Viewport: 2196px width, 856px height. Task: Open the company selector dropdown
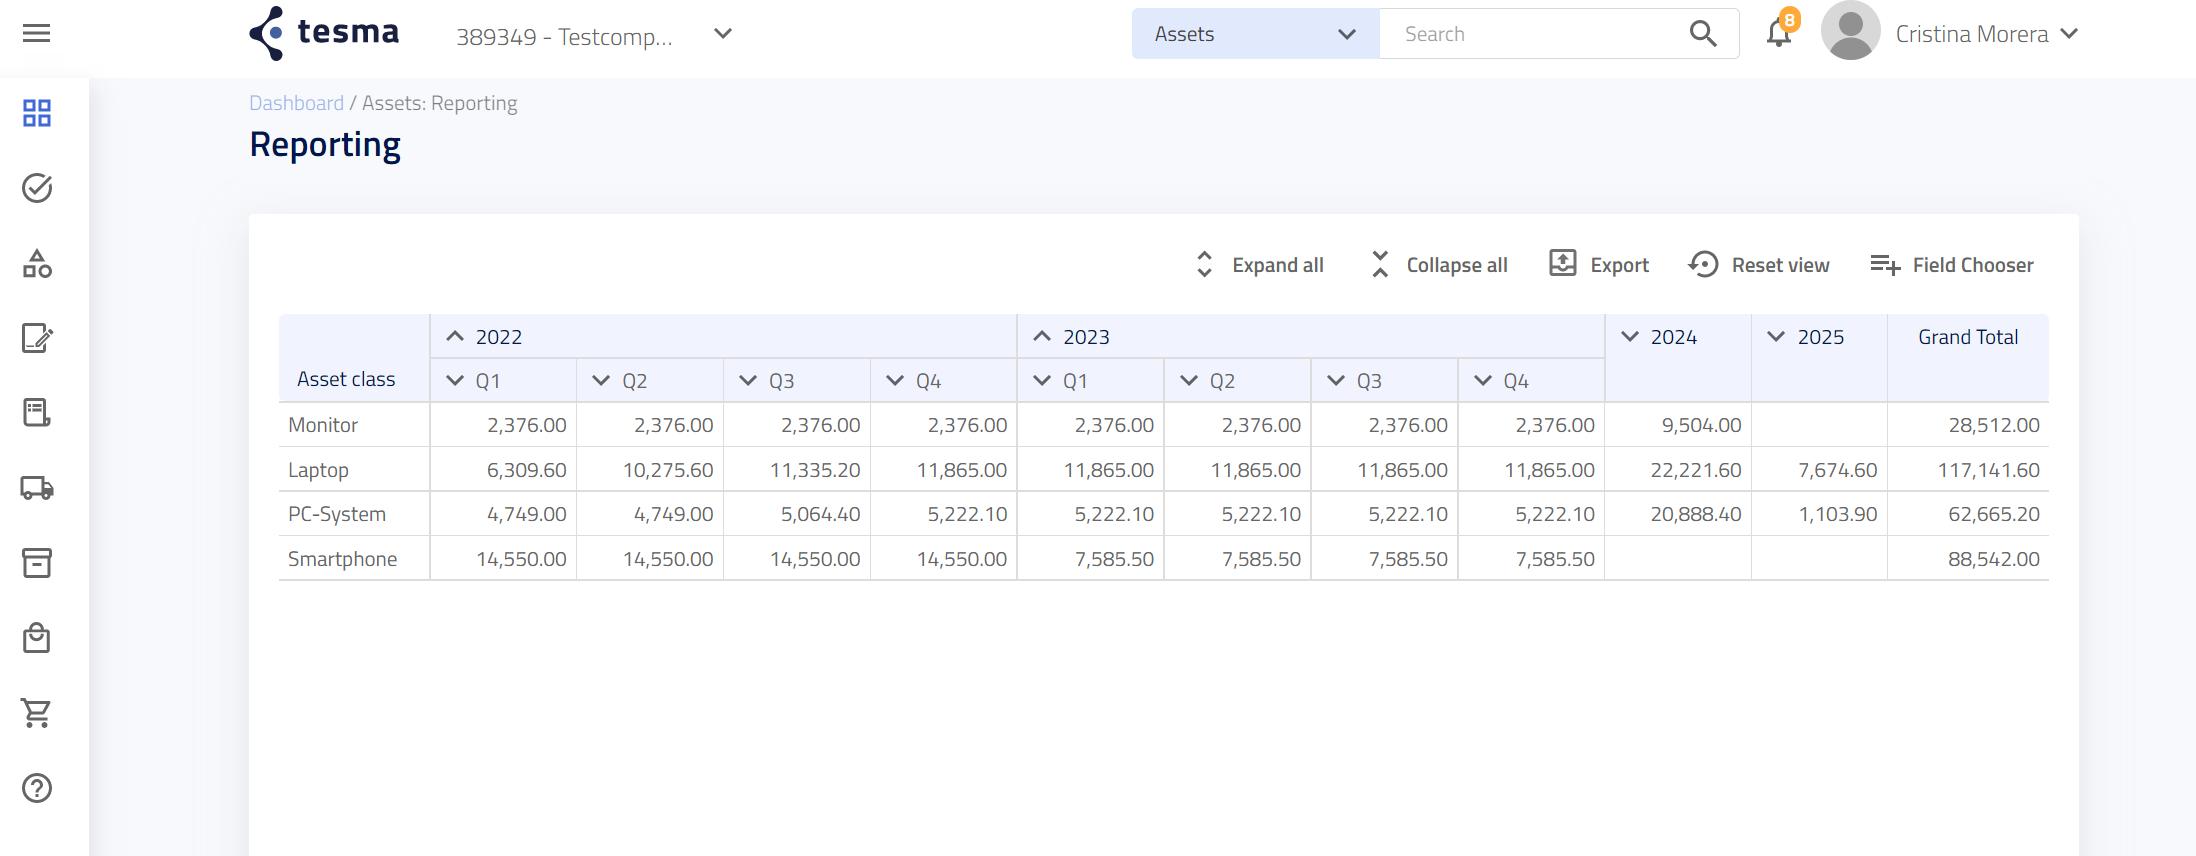click(723, 34)
